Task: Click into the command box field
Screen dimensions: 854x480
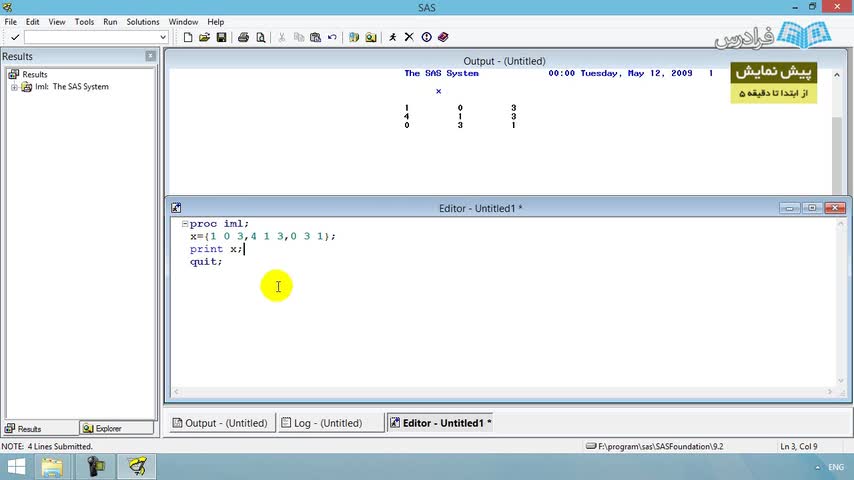Action: point(92,37)
